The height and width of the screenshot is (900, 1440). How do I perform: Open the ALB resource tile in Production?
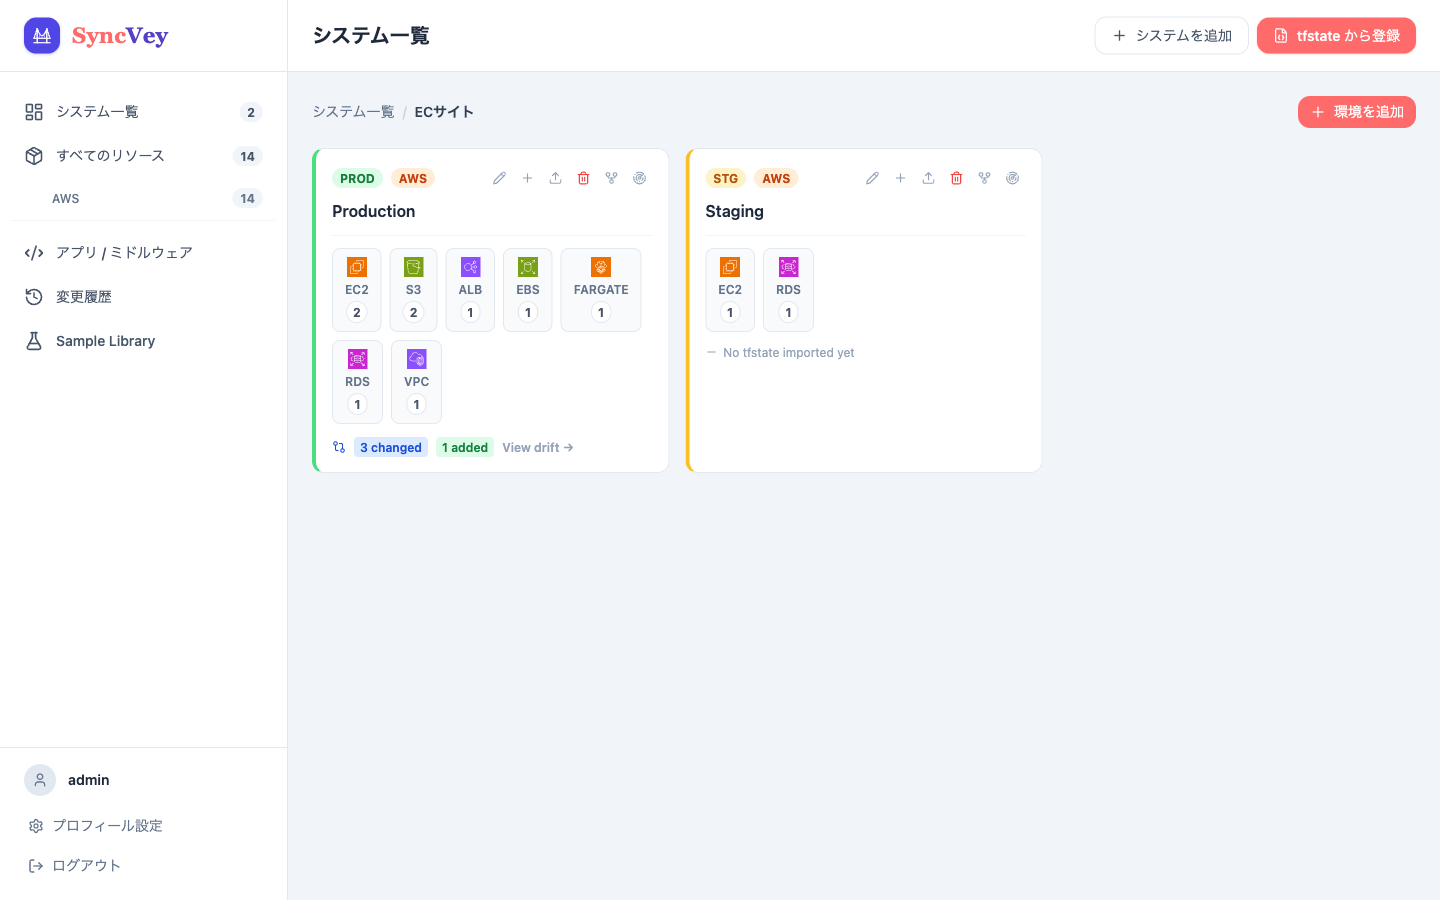[x=470, y=290]
